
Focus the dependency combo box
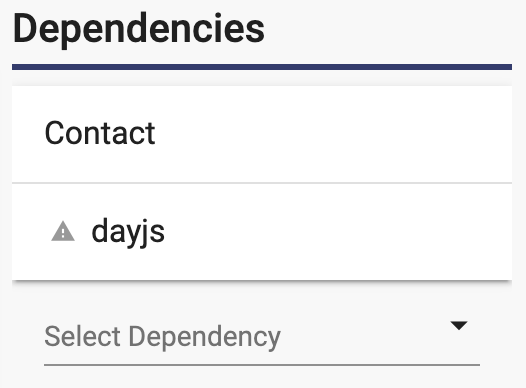[x=262, y=336]
